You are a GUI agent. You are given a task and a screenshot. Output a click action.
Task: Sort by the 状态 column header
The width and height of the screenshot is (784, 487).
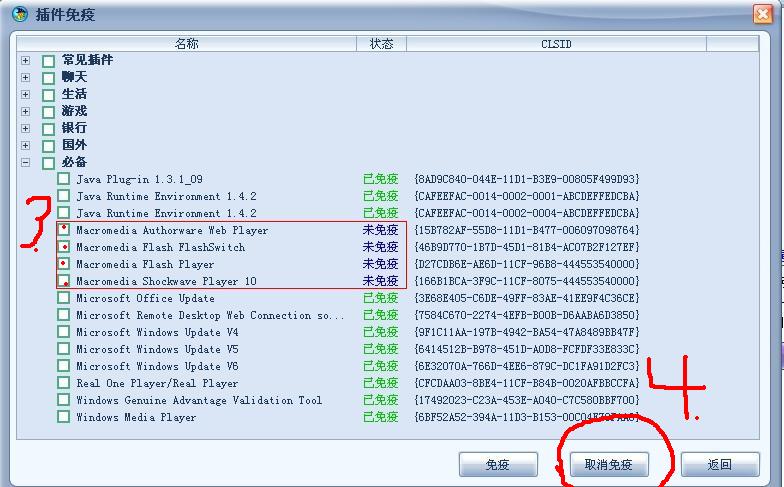[x=382, y=44]
